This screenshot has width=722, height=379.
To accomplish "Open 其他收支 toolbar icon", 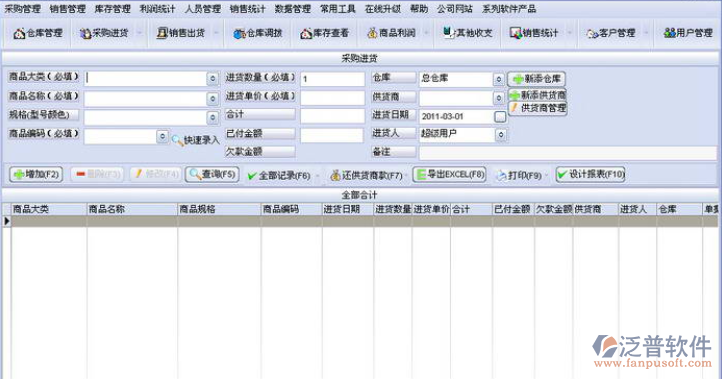I will coord(449,32).
